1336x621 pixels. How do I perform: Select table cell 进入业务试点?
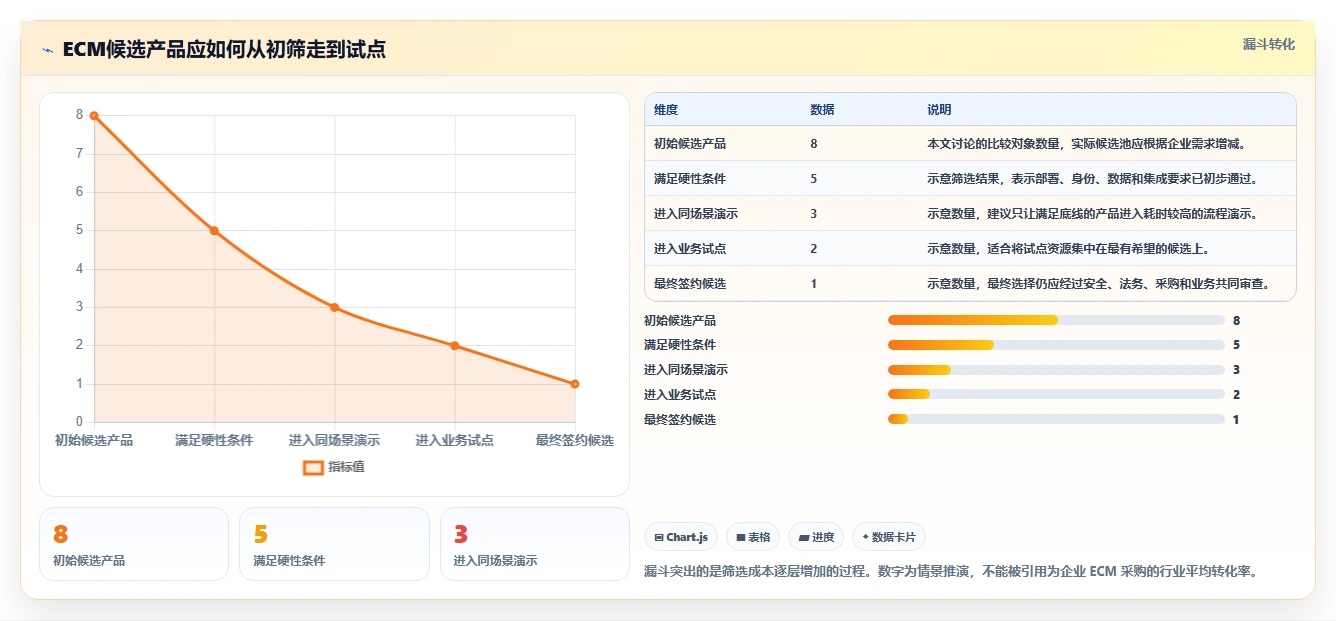[690, 249]
